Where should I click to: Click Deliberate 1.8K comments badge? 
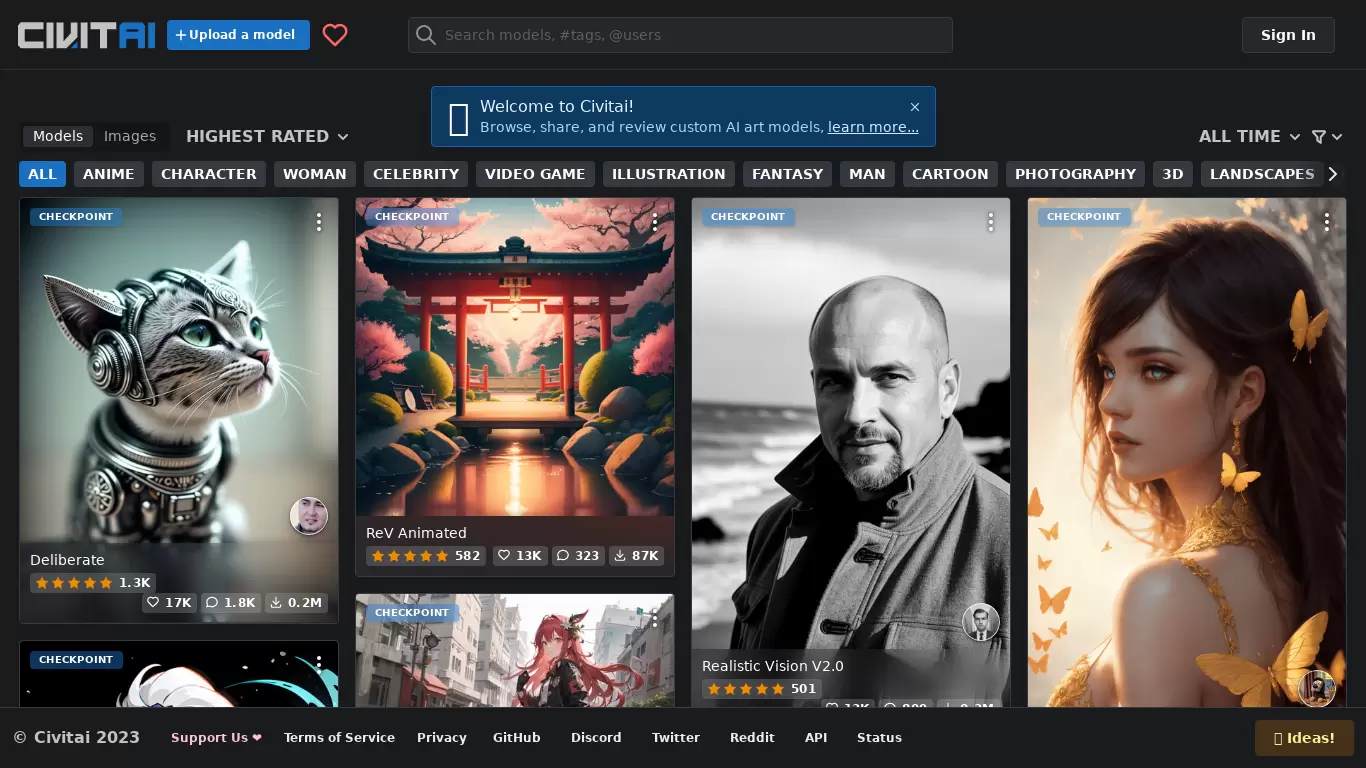pyautogui.click(x=231, y=603)
